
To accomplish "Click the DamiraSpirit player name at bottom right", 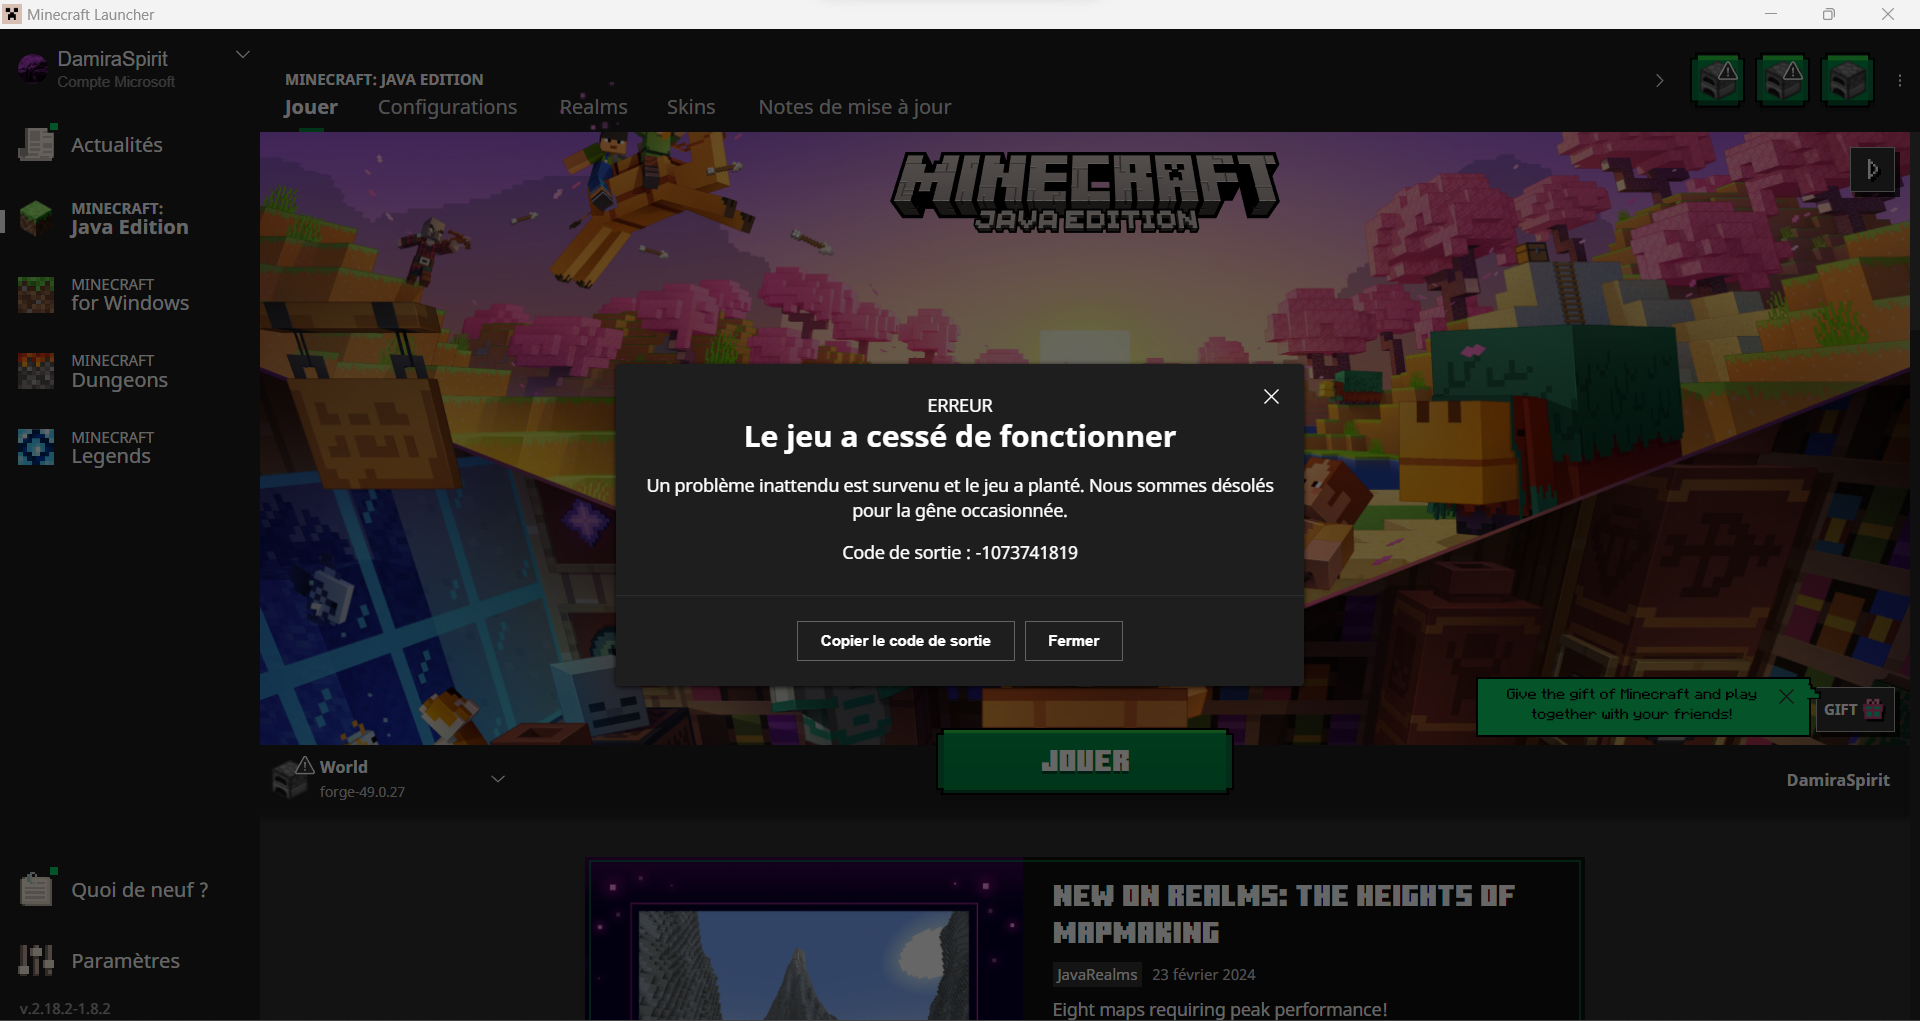I will pos(1838,780).
